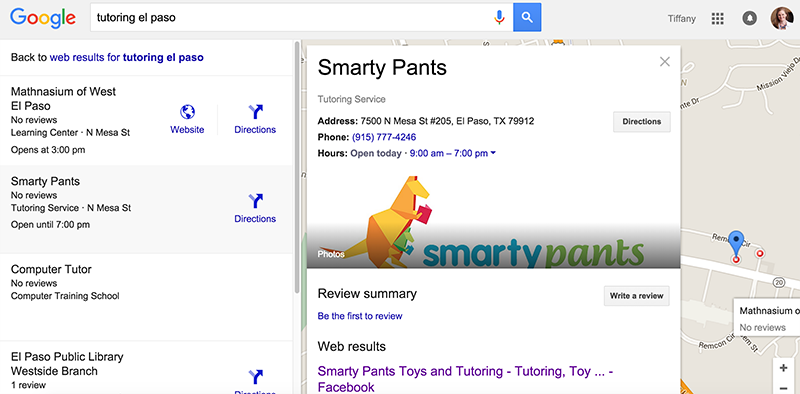Click the address 7500 N Mesa St #205
The image size is (800, 394).
(x=447, y=121)
